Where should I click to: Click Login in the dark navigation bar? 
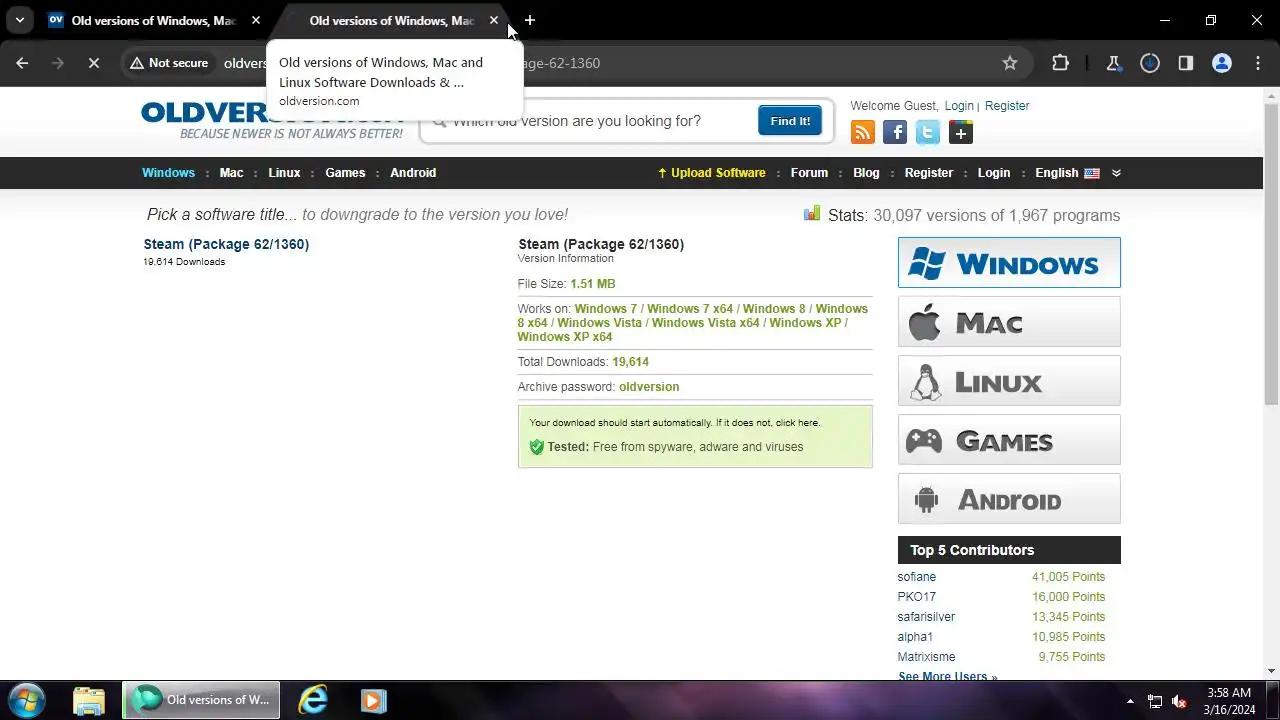pyautogui.click(x=994, y=173)
